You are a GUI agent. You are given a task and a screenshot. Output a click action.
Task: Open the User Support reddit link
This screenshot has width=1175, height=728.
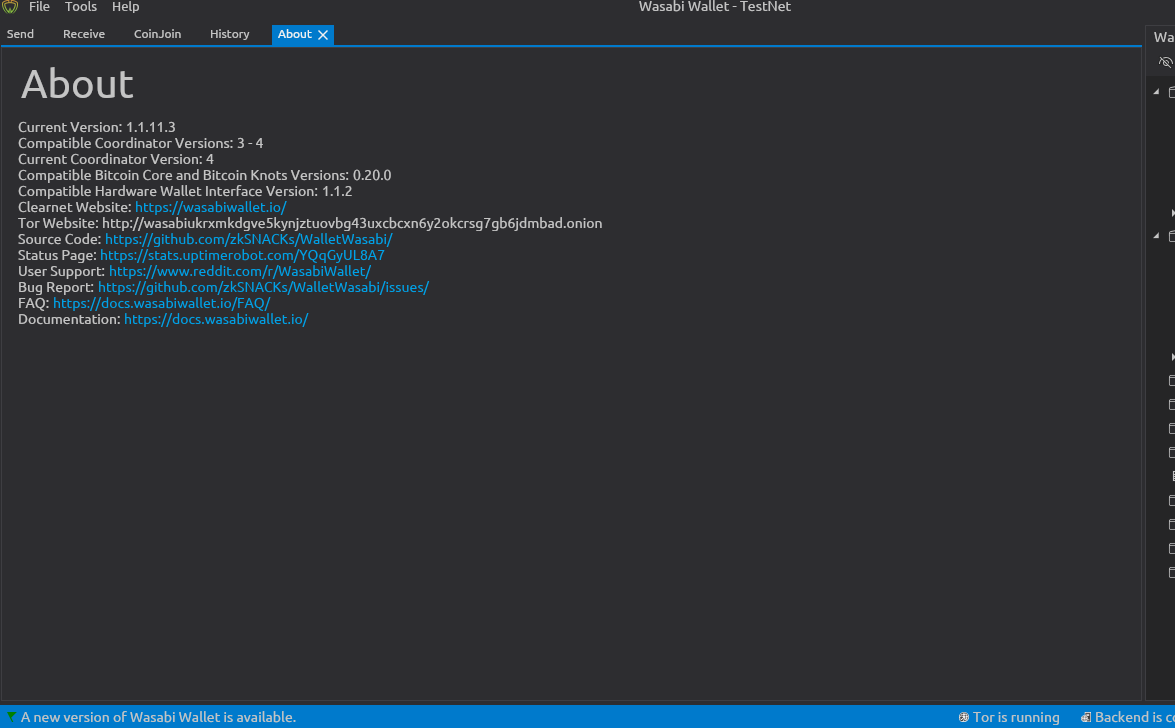pyautogui.click(x=240, y=271)
